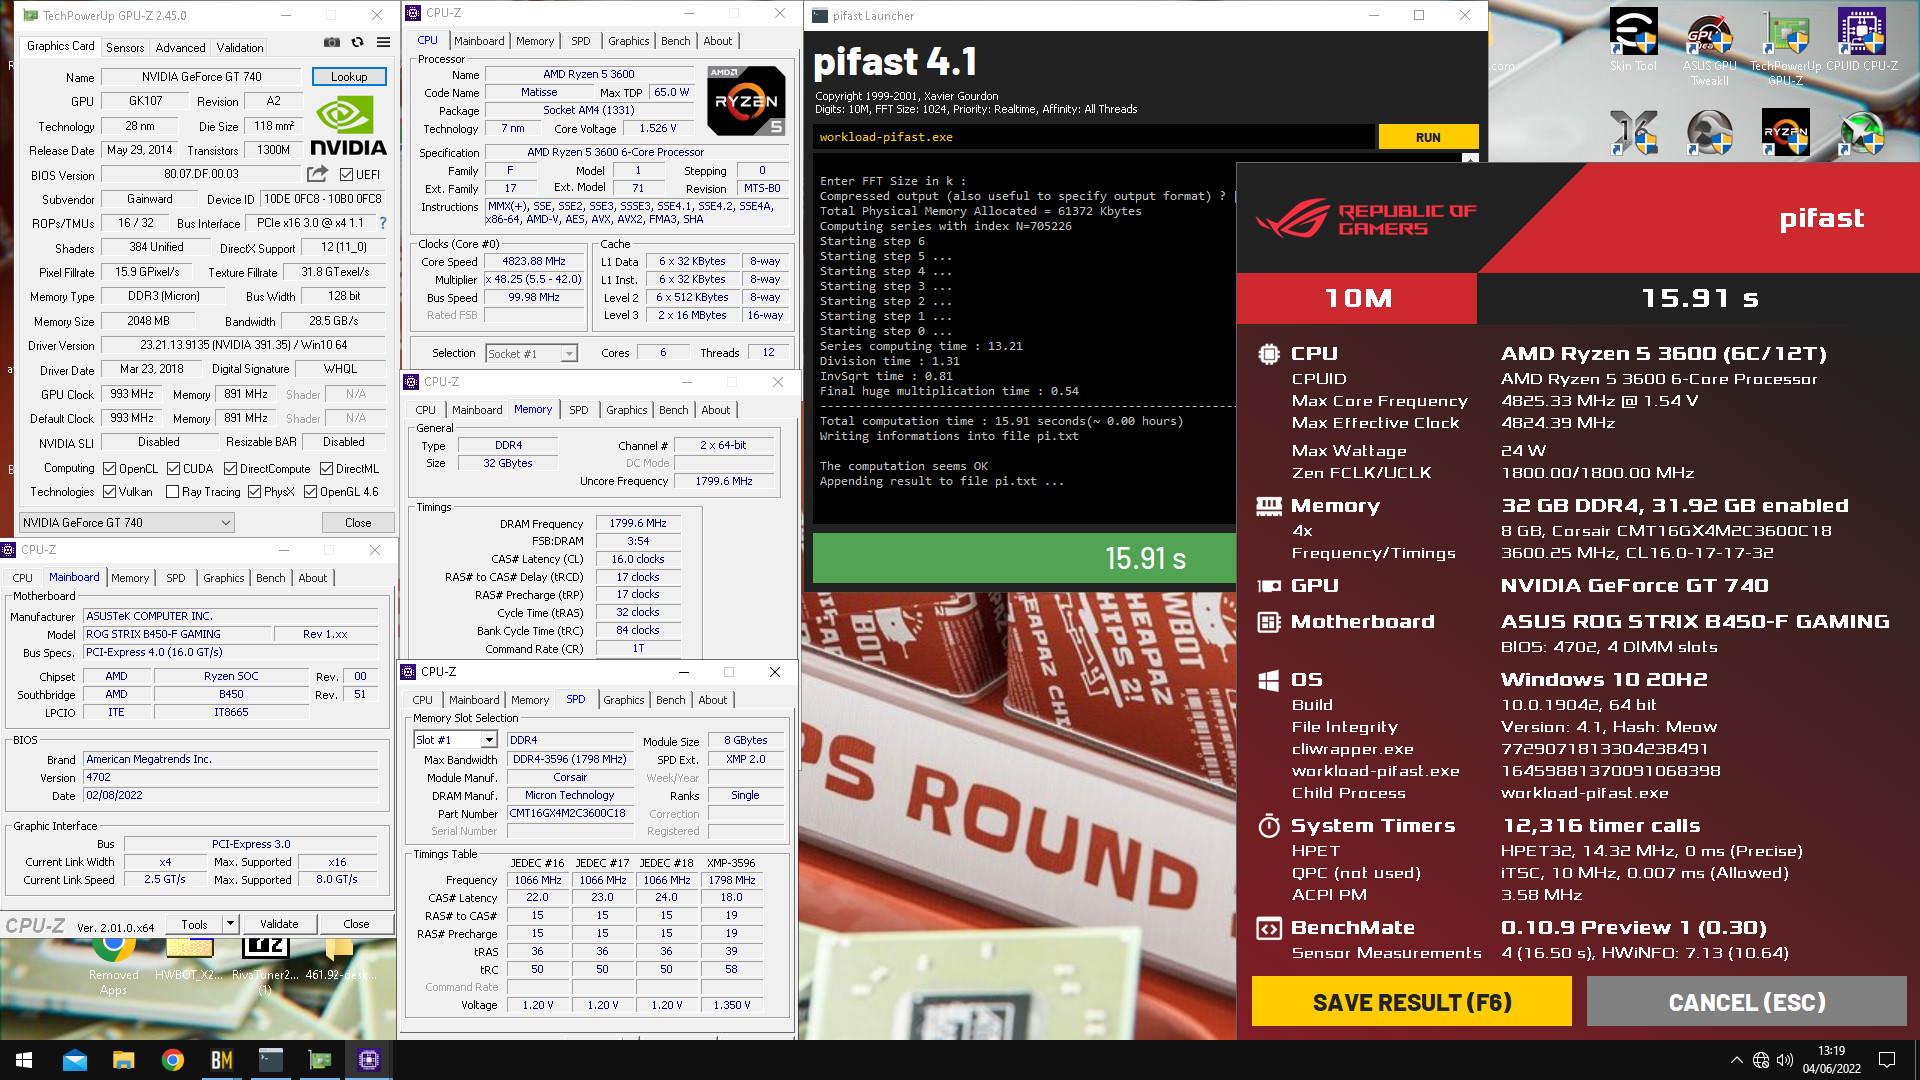Screen dimensions: 1920x1080
Task: Click RUN button in pifast Launcher
Action: click(1428, 137)
